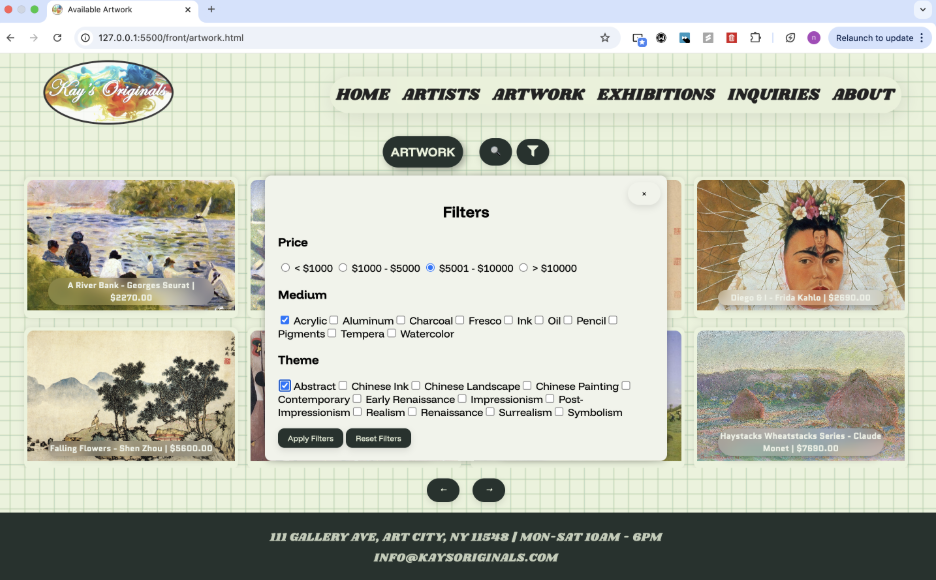936x580 pixels.
Task: Check the Realism theme checkbox
Action: [x=357, y=412]
